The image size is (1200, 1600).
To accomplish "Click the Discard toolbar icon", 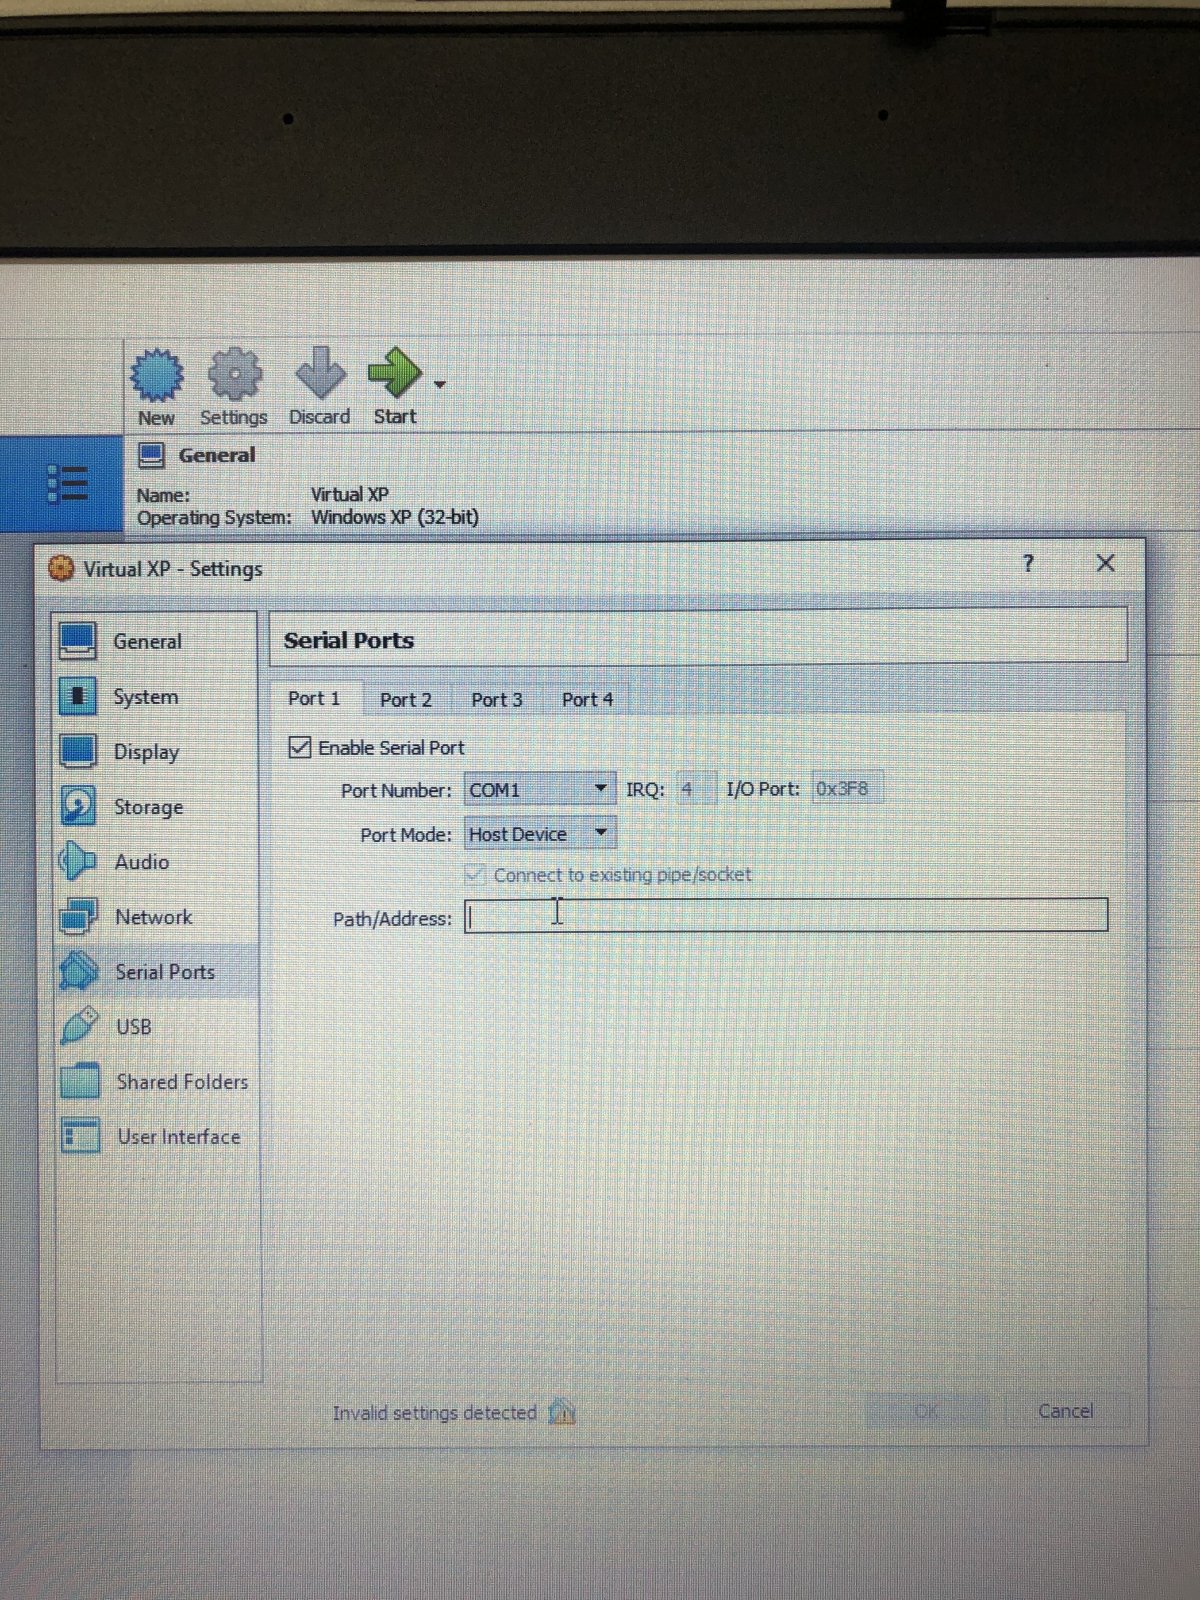I will pyautogui.click(x=320, y=375).
